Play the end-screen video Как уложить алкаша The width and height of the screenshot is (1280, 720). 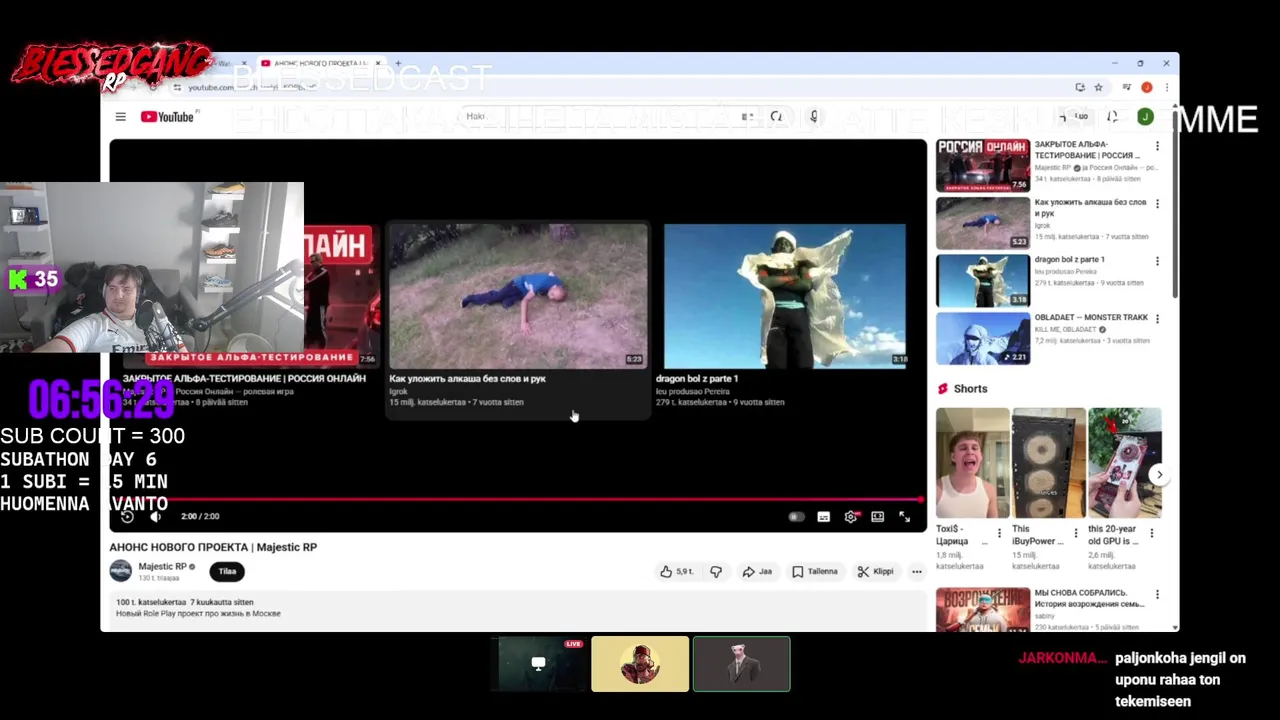[518, 318]
